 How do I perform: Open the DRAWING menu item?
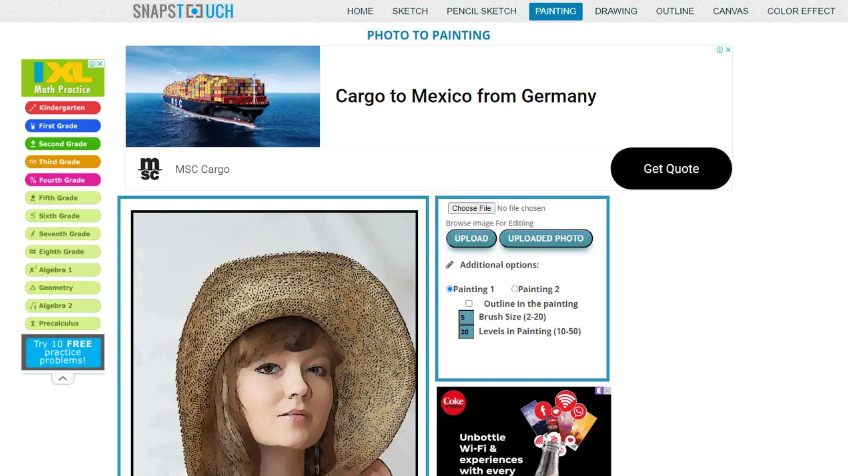(616, 11)
